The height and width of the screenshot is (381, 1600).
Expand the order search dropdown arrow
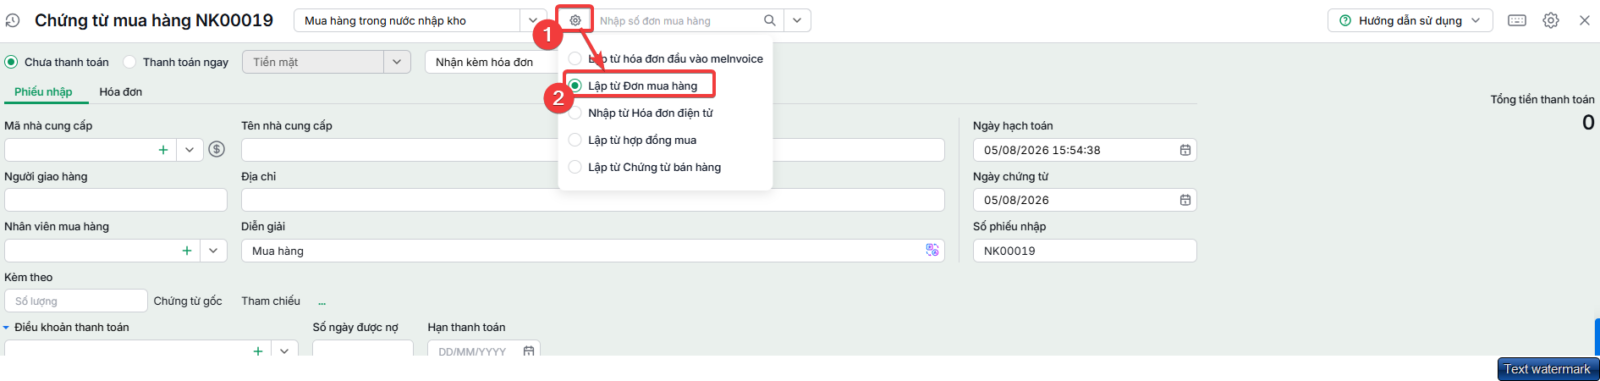coord(797,20)
